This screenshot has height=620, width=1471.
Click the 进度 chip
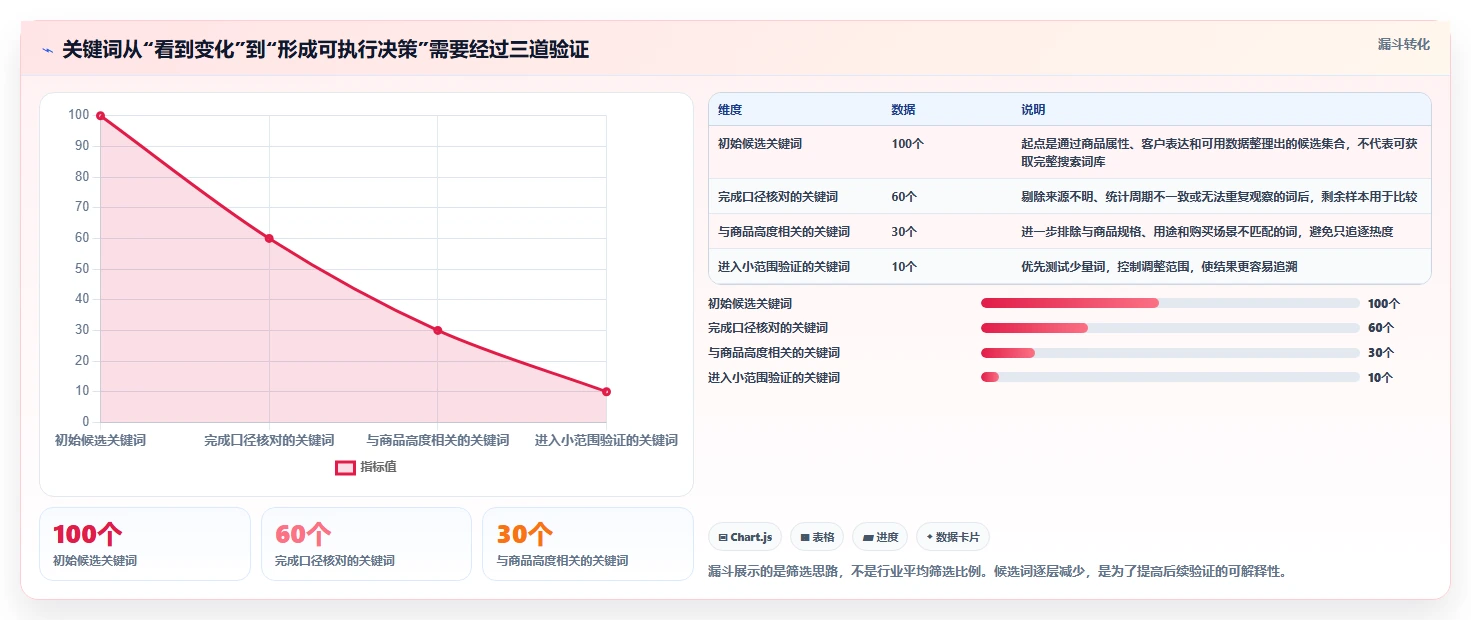880,537
